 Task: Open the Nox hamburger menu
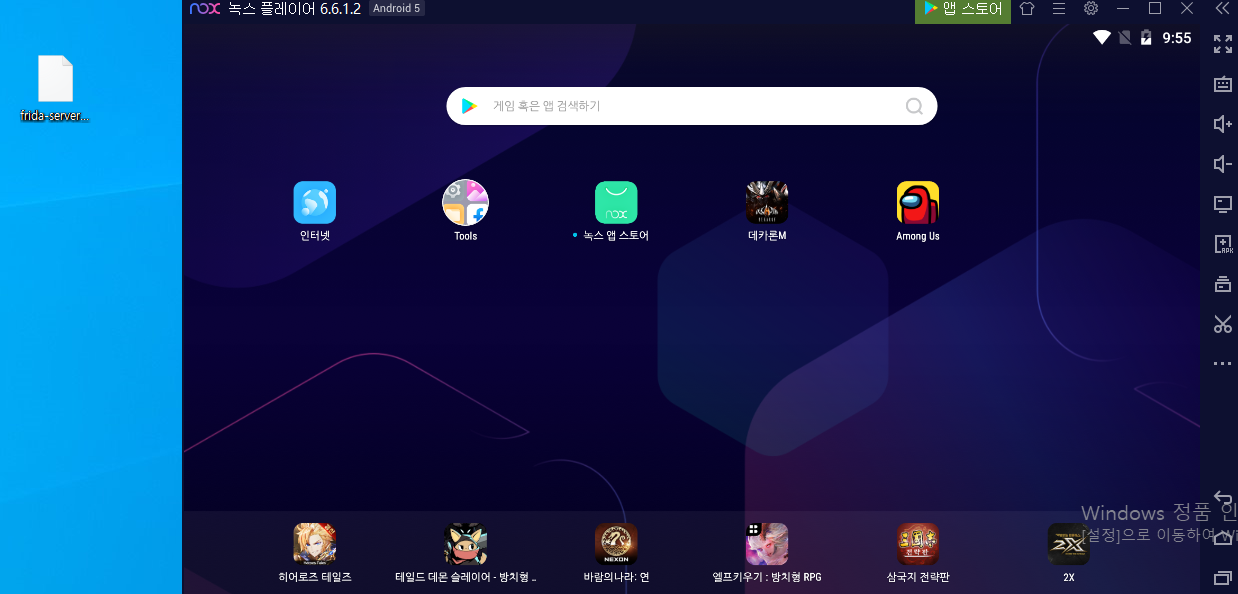[x=1059, y=8]
